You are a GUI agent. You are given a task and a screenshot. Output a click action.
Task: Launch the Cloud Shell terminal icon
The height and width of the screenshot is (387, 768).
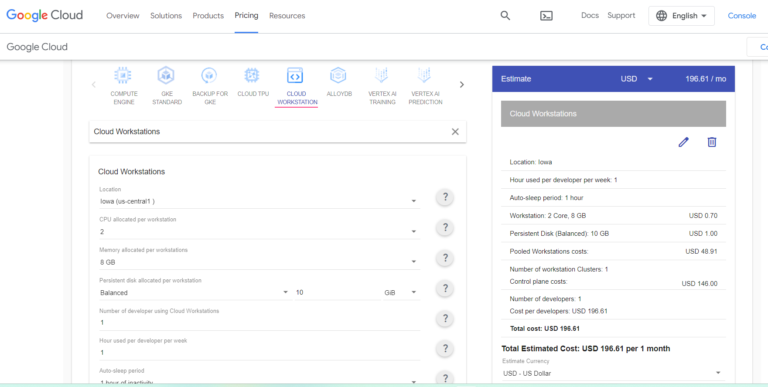pyautogui.click(x=546, y=16)
